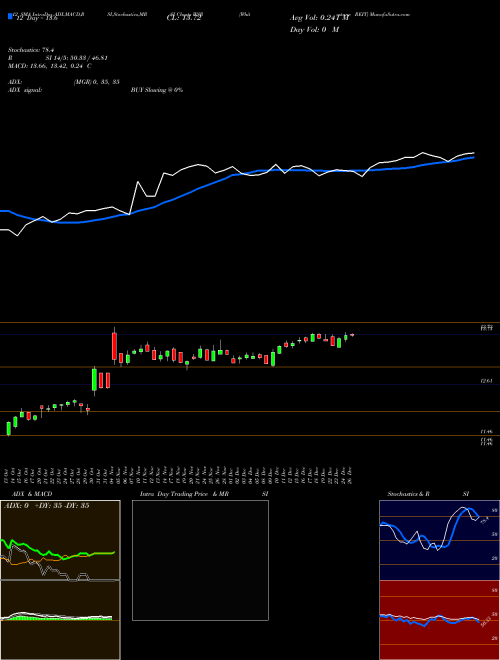Open the MunafaSutra.com watermark link
This screenshot has height=660, width=500.
click(x=390, y=14)
